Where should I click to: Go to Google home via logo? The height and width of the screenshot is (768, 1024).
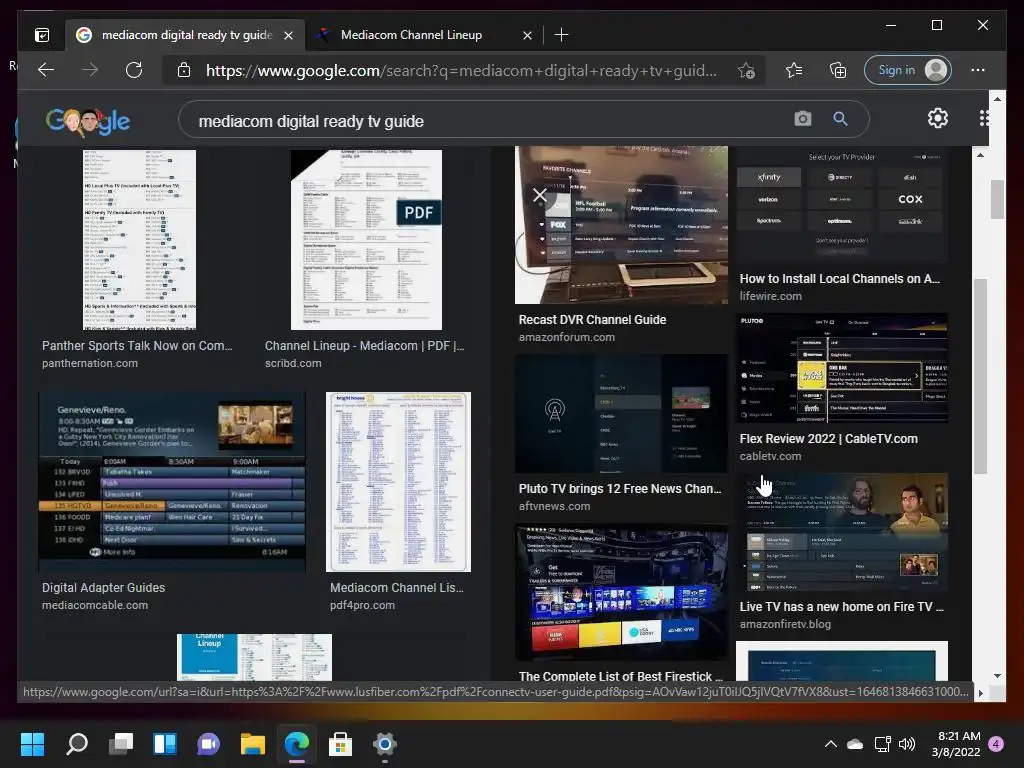[x=88, y=121]
